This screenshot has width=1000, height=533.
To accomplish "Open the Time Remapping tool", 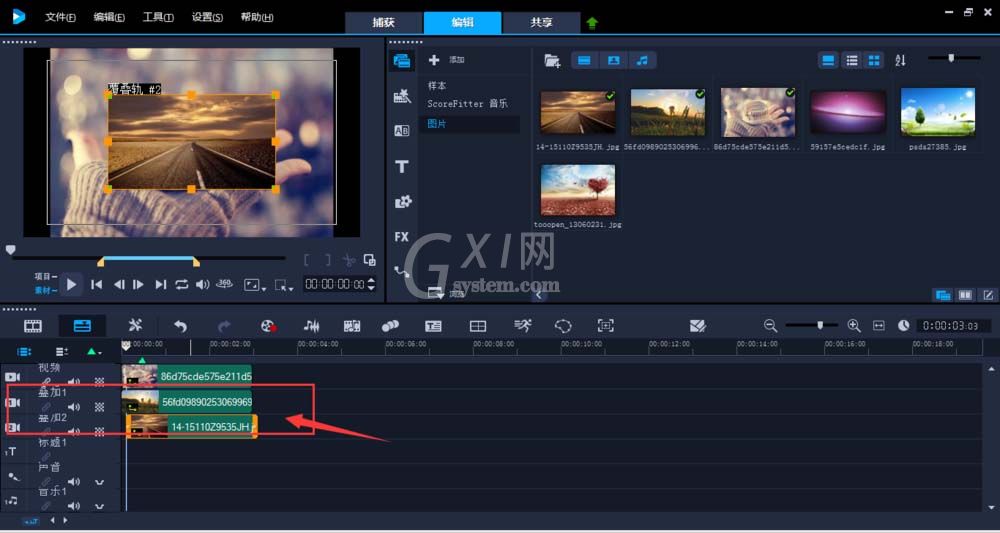I will tap(522, 326).
